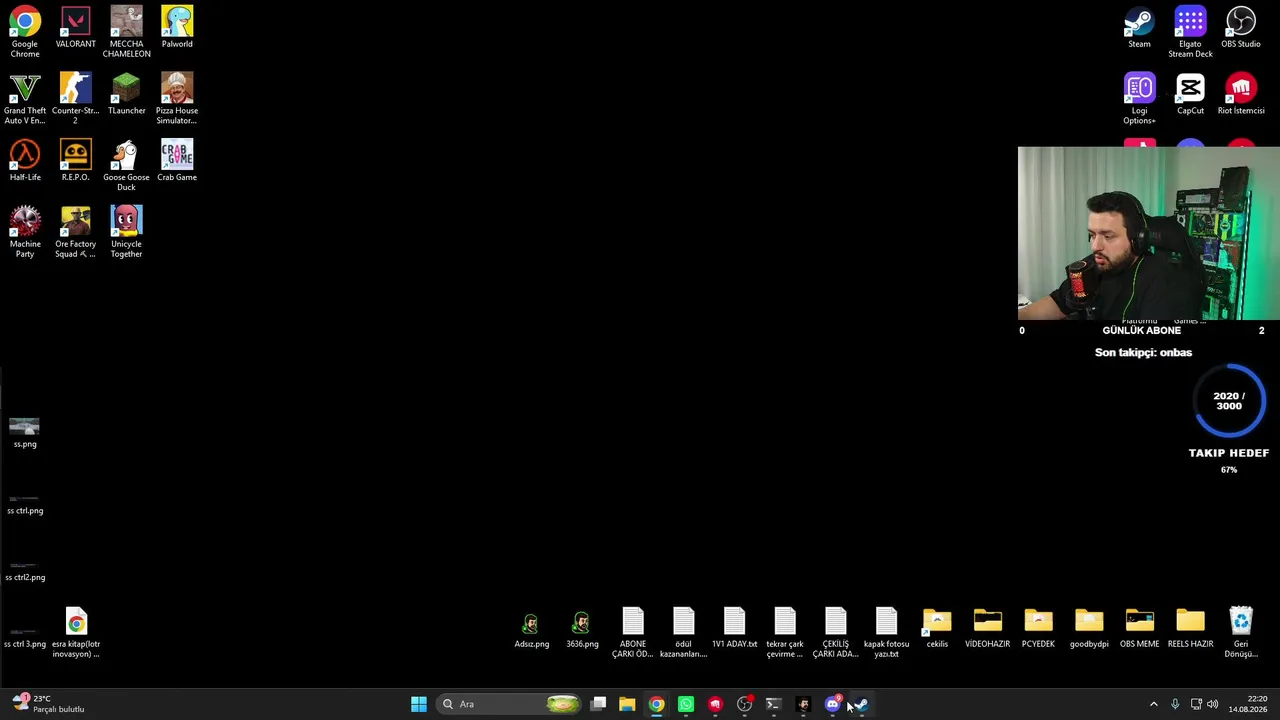Select the tekrar çark çevirme text file
Image resolution: width=1280 pixels, height=720 pixels.
[785, 633]
